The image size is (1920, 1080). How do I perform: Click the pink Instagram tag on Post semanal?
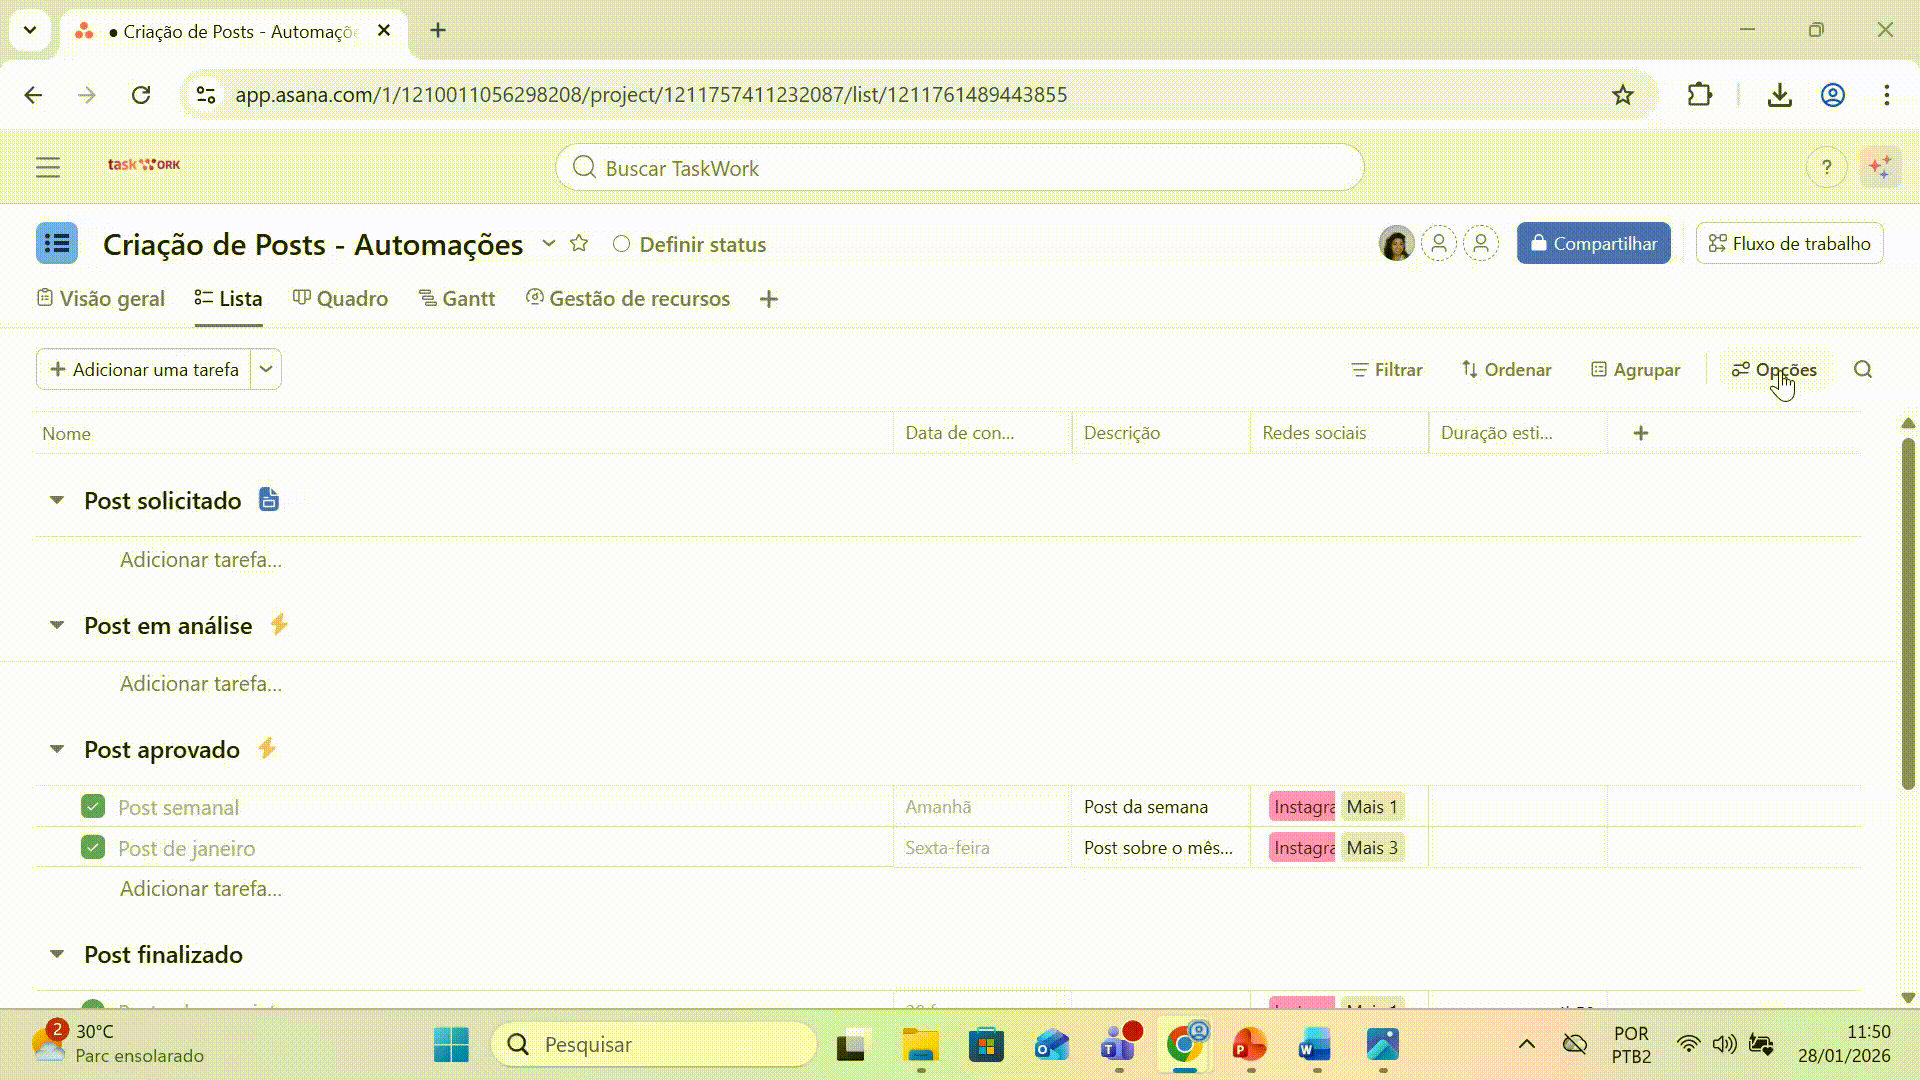click(x=1302, y=807)
